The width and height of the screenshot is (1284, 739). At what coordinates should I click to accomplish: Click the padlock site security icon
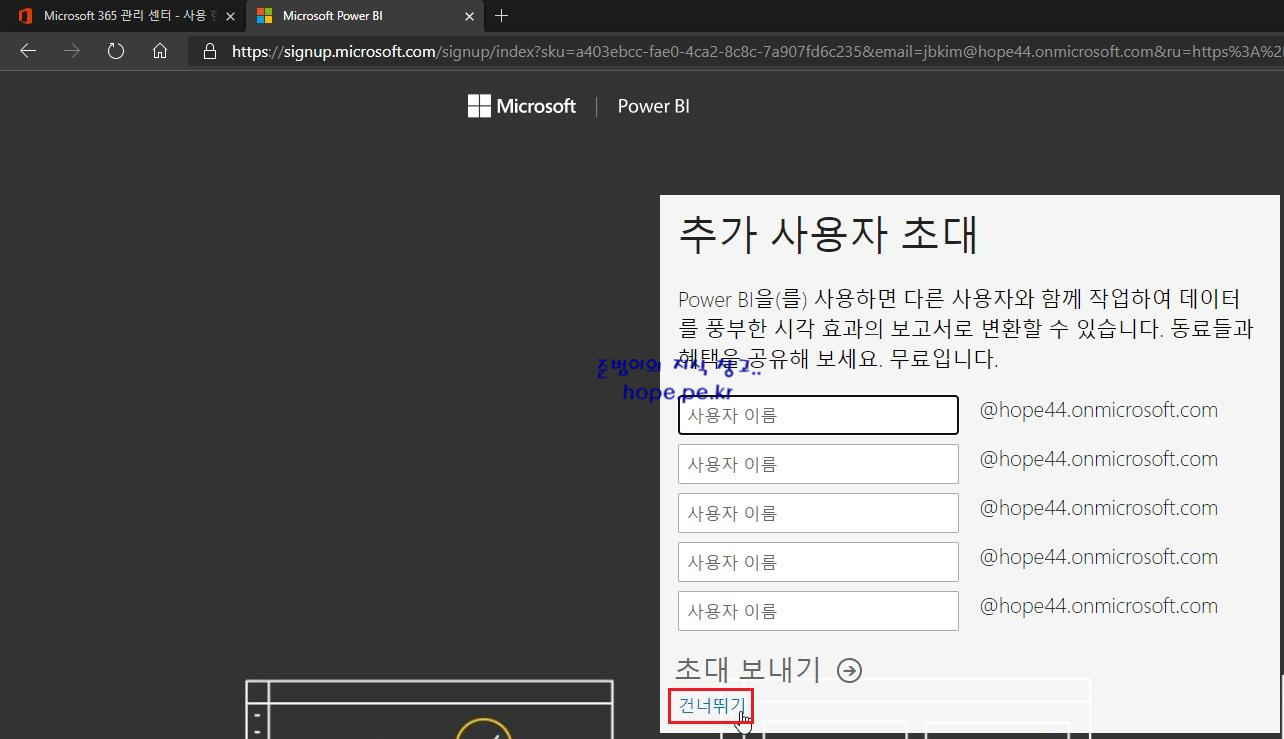pyautogui.click(x=209, y=51)
